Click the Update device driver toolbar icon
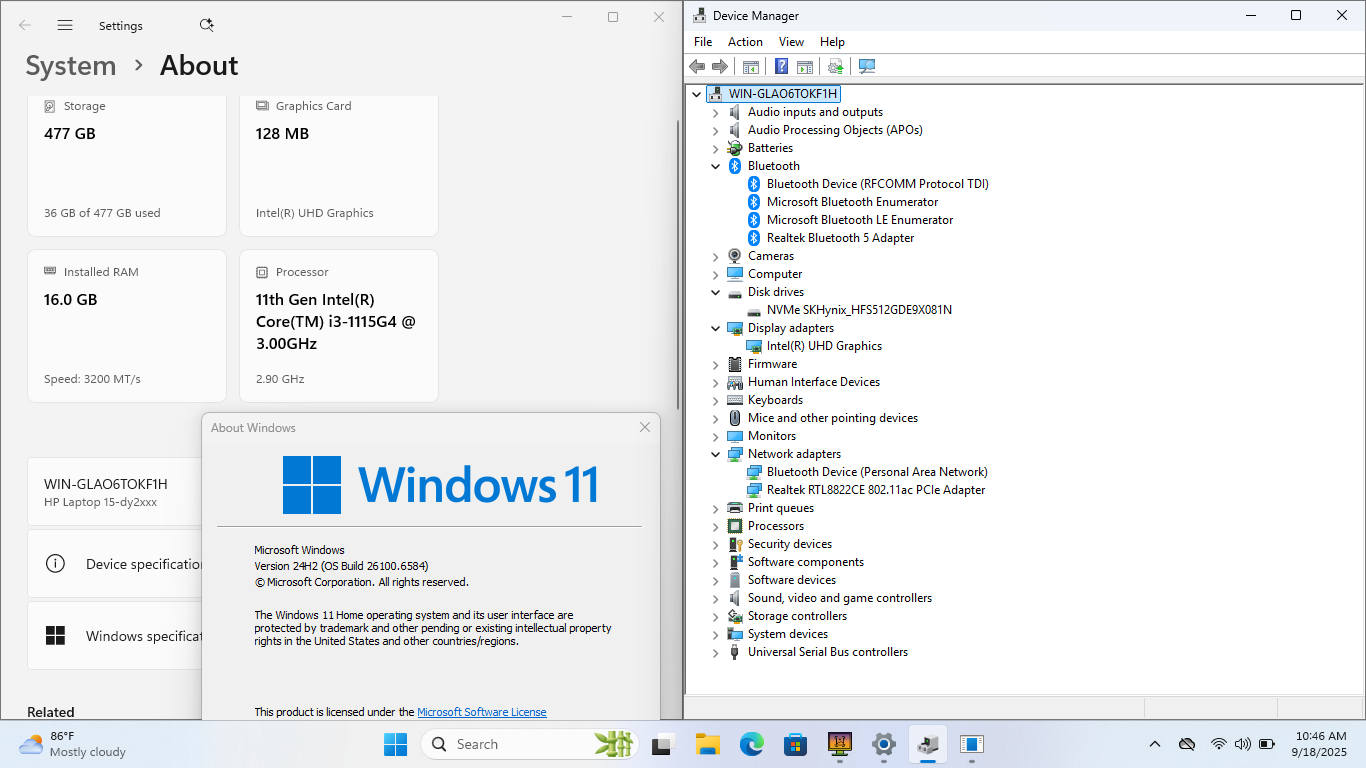The image size is (1366, 768). (836, 66)
